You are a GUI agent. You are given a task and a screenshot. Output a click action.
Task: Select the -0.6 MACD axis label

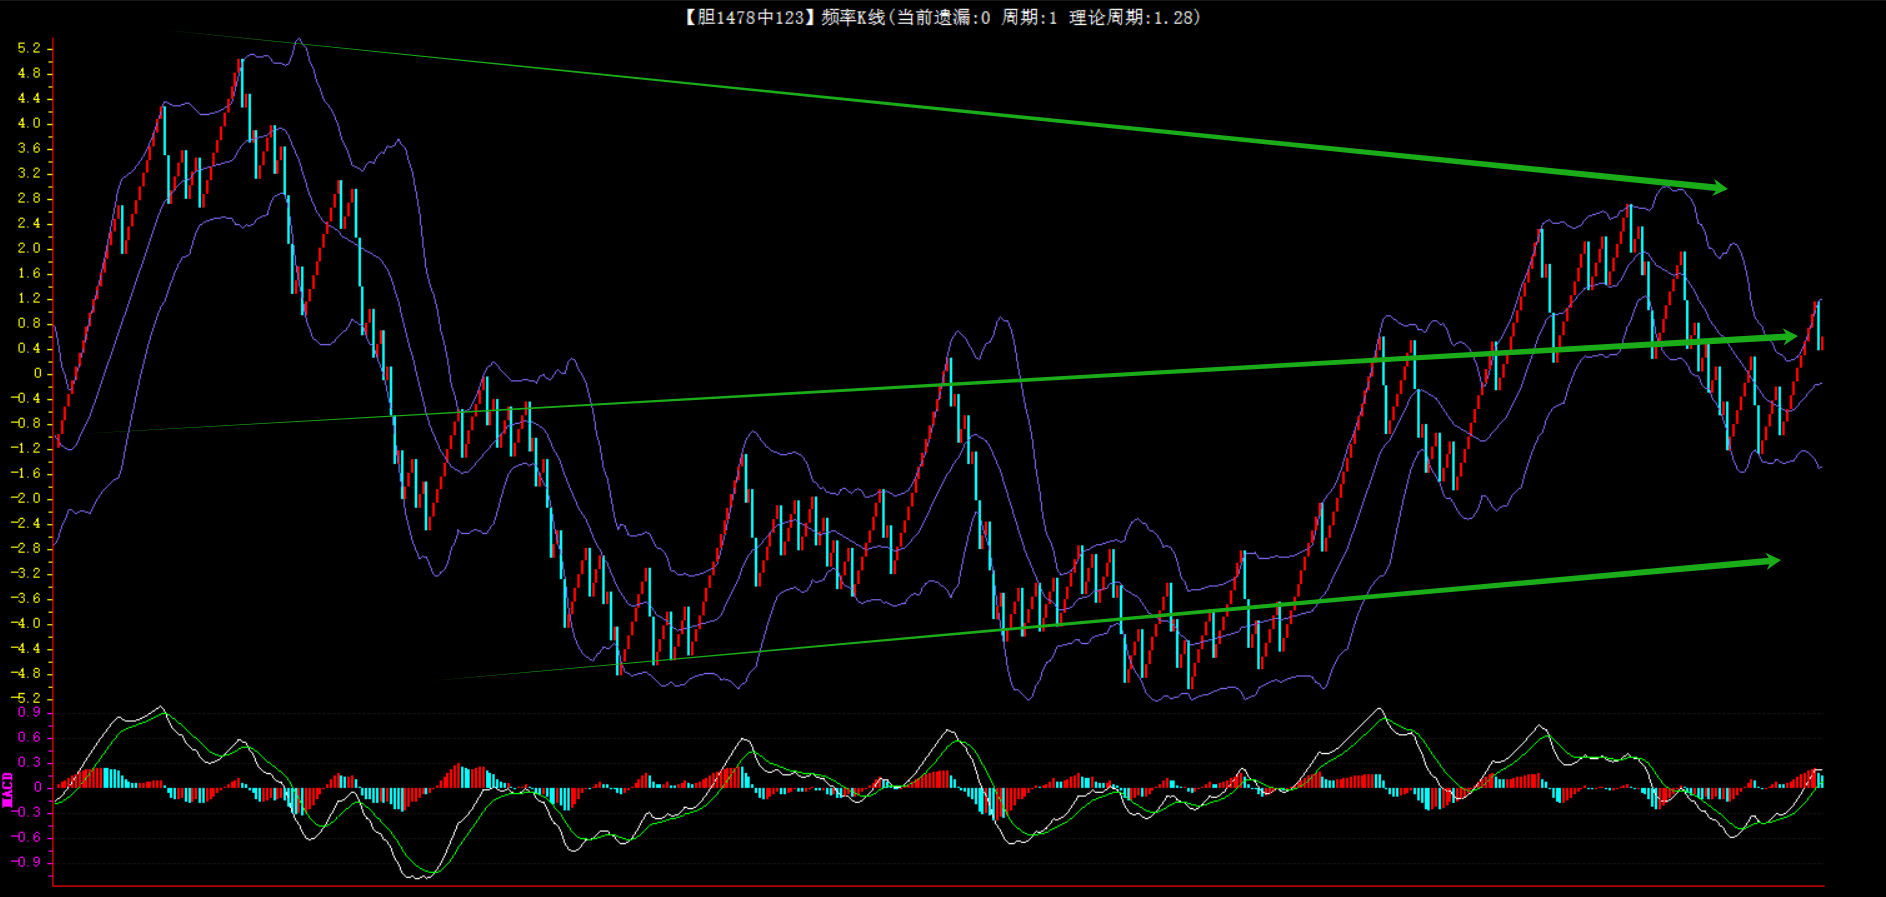(28, 837)
